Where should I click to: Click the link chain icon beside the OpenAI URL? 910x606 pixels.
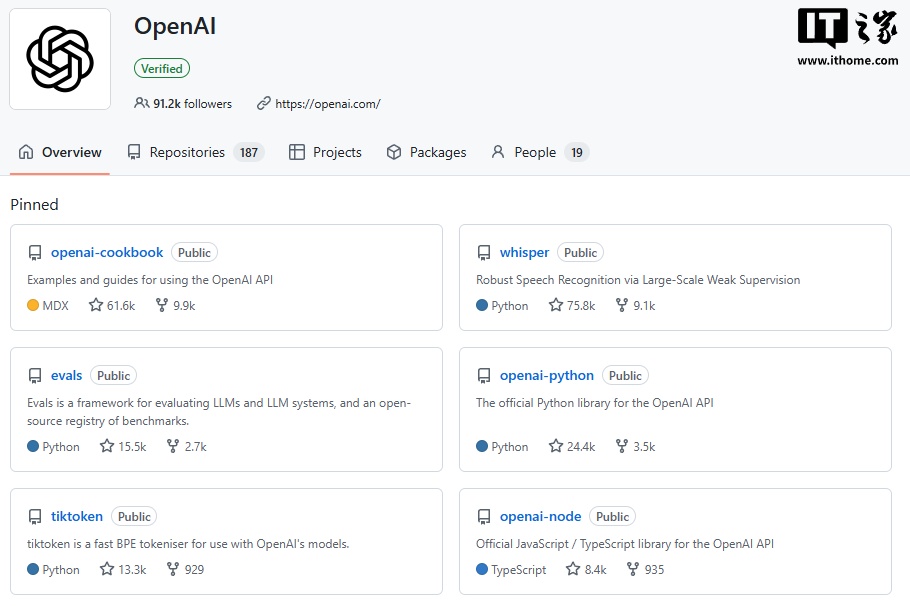pyautogui.click(x=263, y=103)
